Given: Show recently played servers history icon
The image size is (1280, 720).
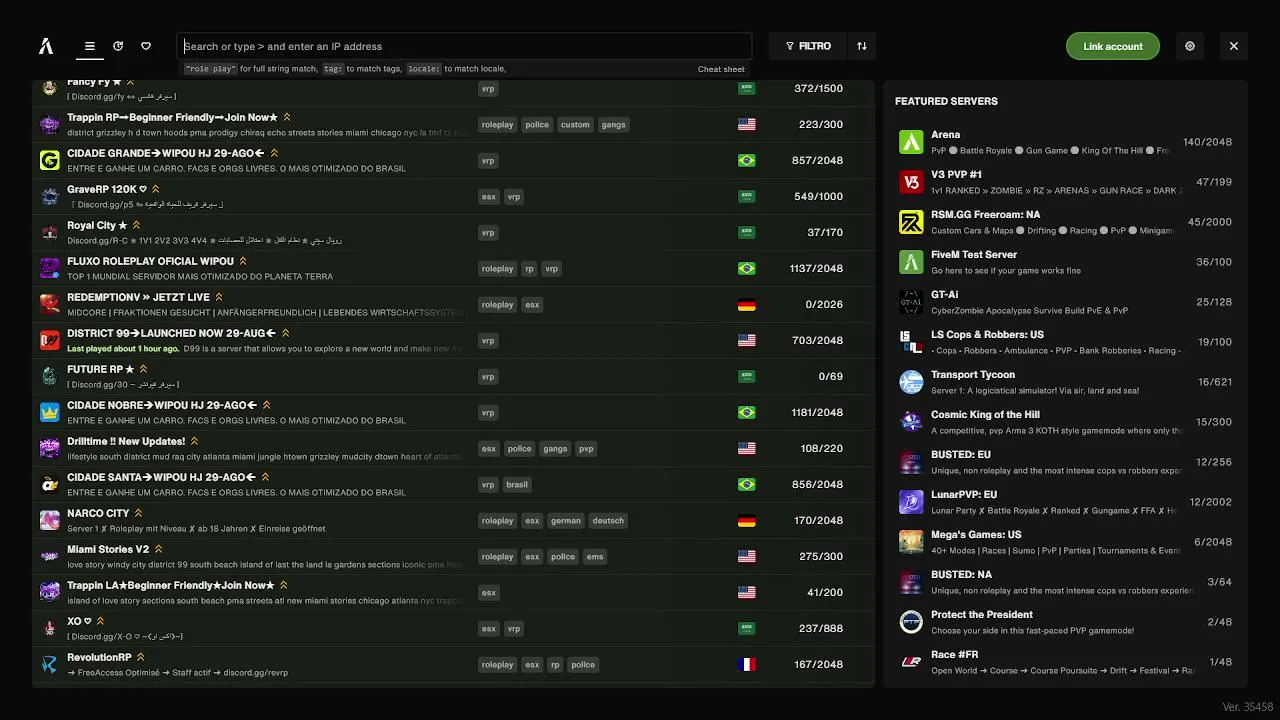Looking at the screenshot, I should (x=118, y=46).
